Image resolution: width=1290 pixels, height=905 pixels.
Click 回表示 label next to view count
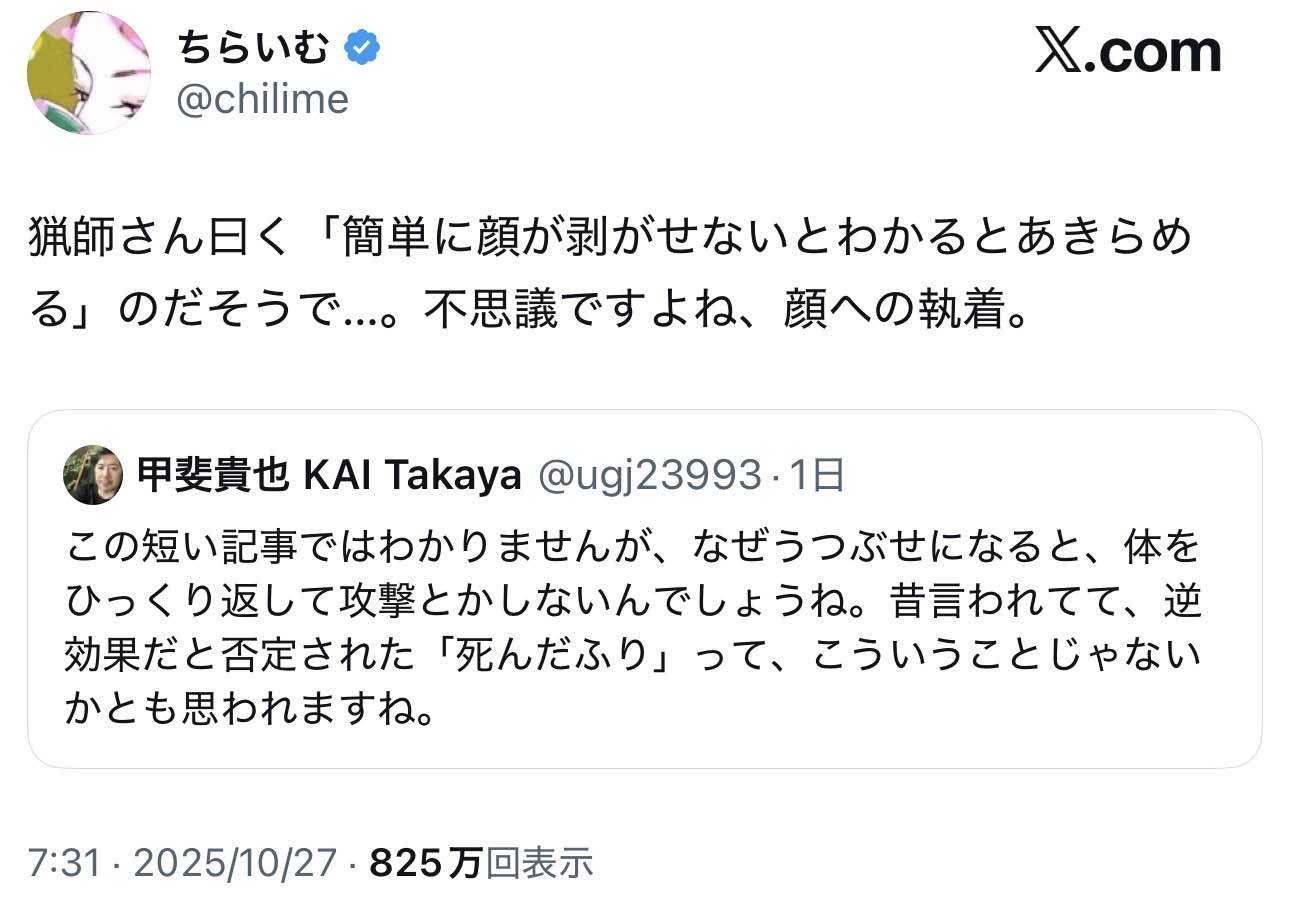(539, 862)
